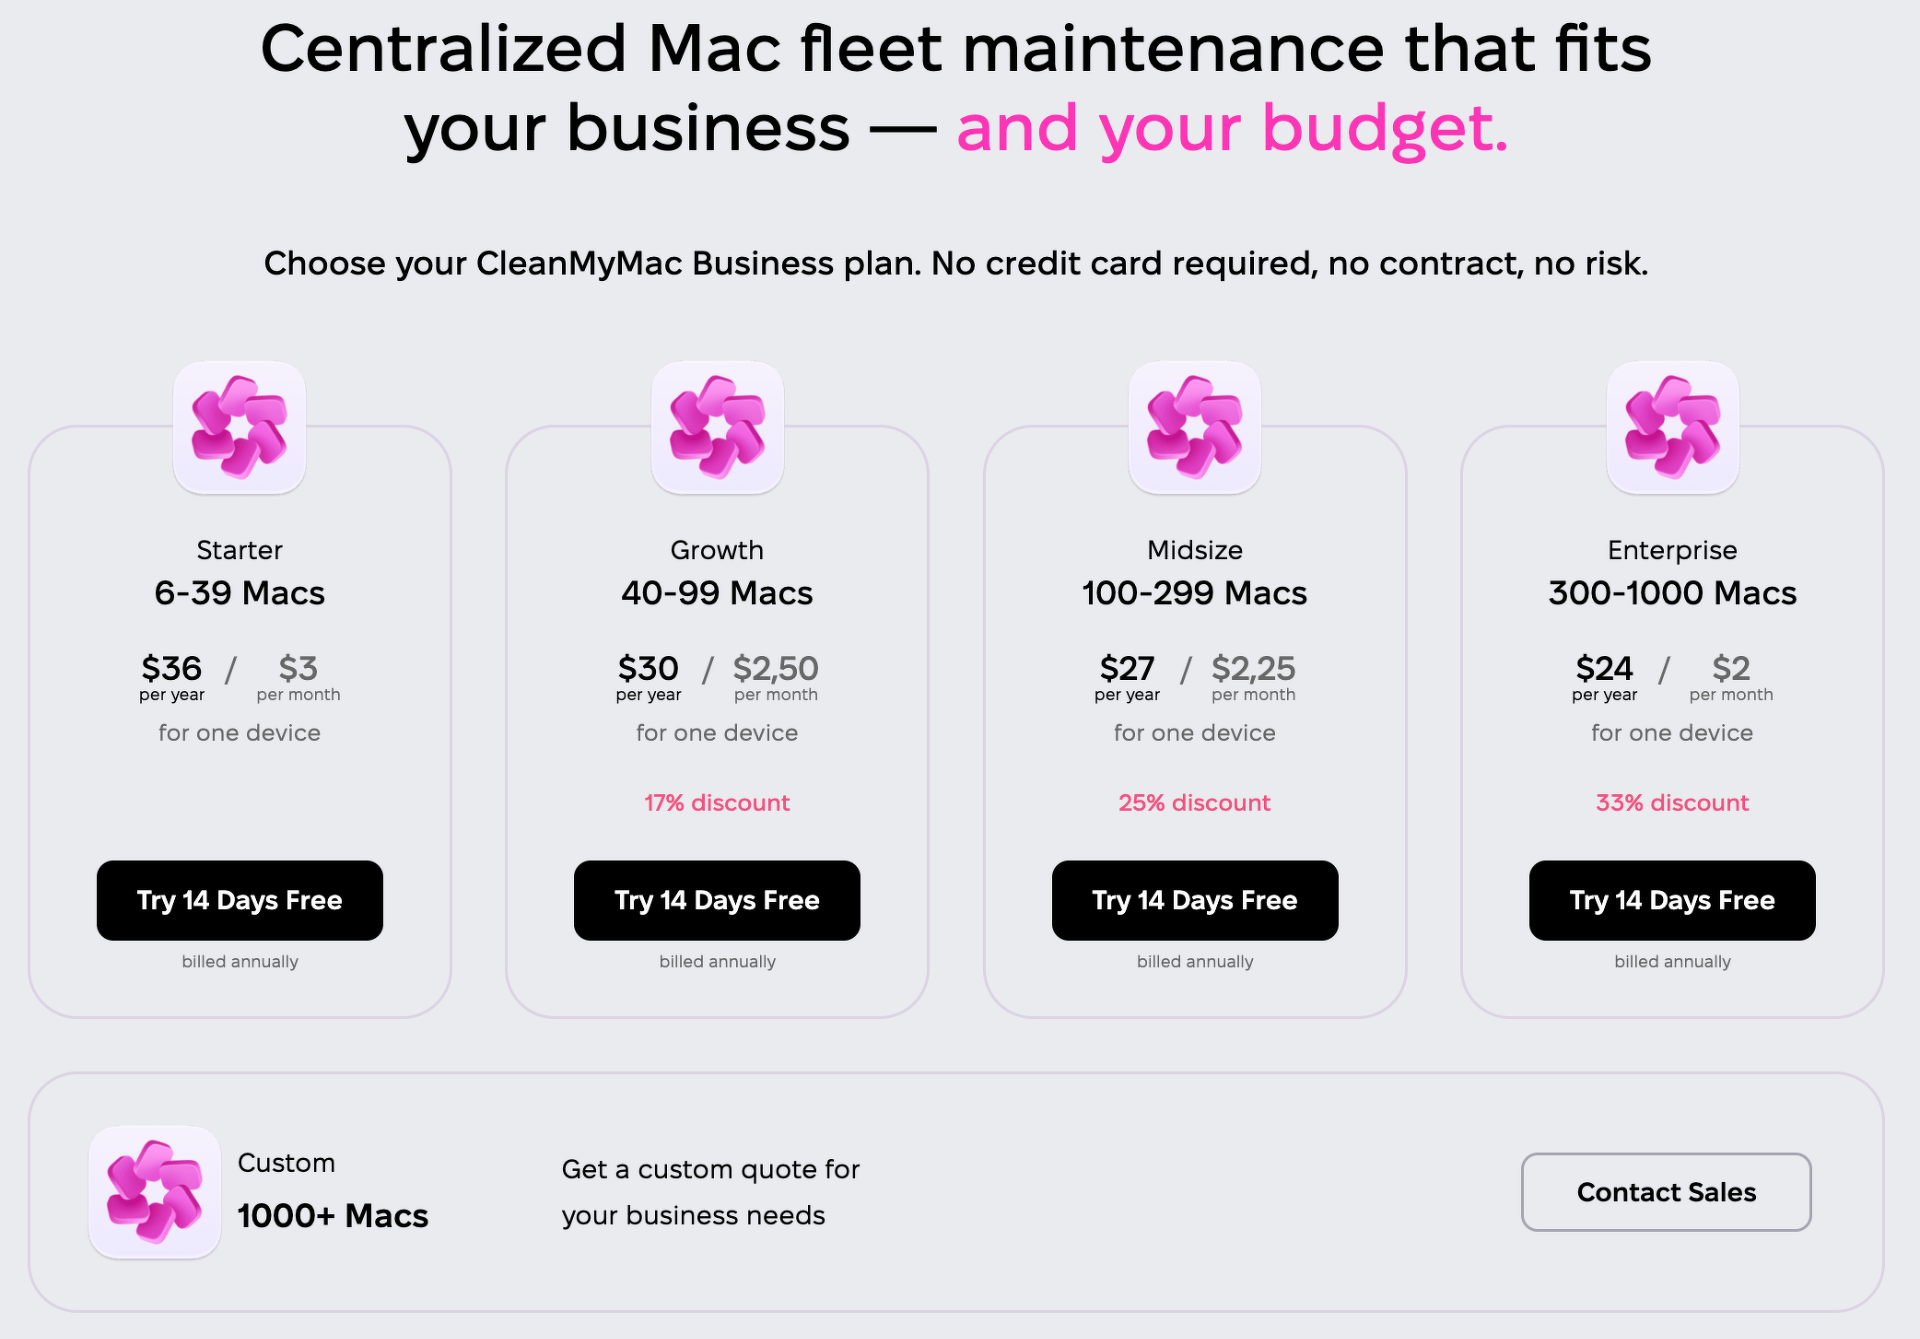The image size is (1920, 1339).
Task: Click the Custom plan CleanMyMac icon
Action: (155, 1191)
